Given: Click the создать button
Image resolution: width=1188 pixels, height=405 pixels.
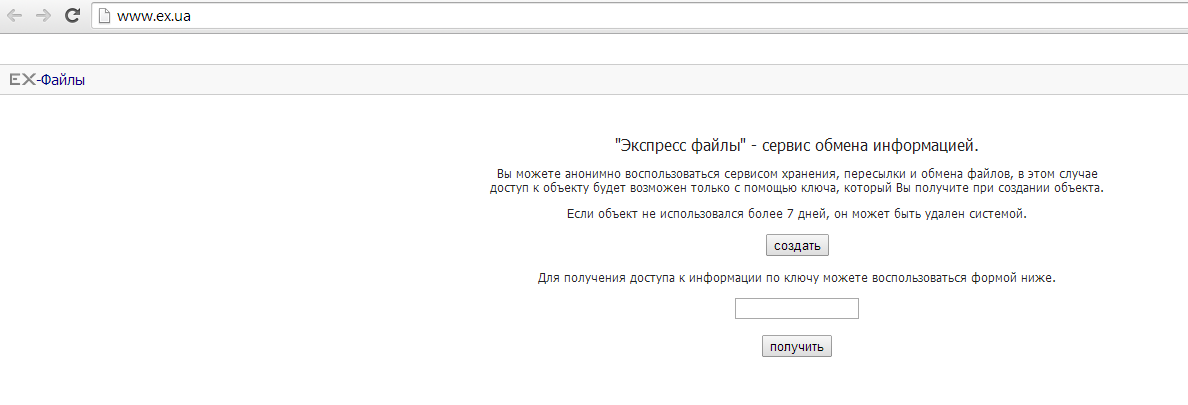Looking at the screenshot, I should 797,246.
